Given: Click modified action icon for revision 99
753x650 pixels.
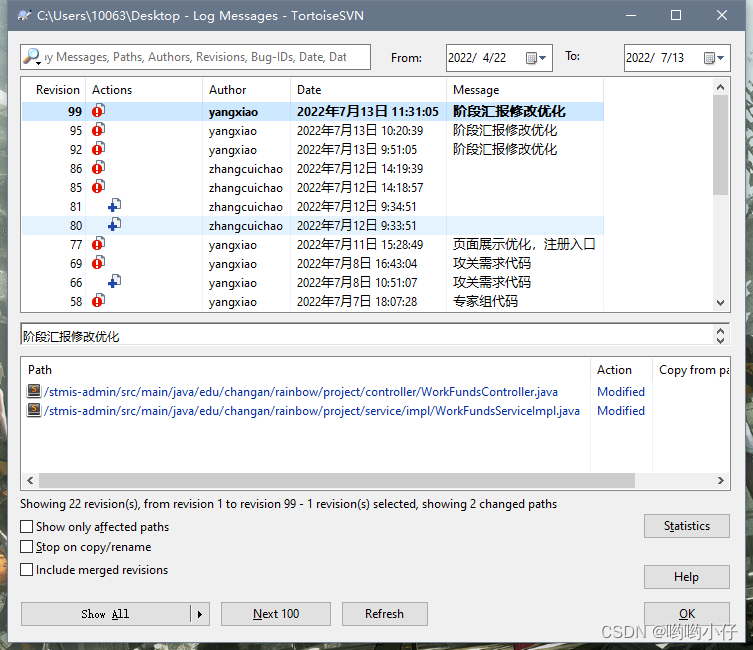Looking at the screenshot, I should 98,111.
